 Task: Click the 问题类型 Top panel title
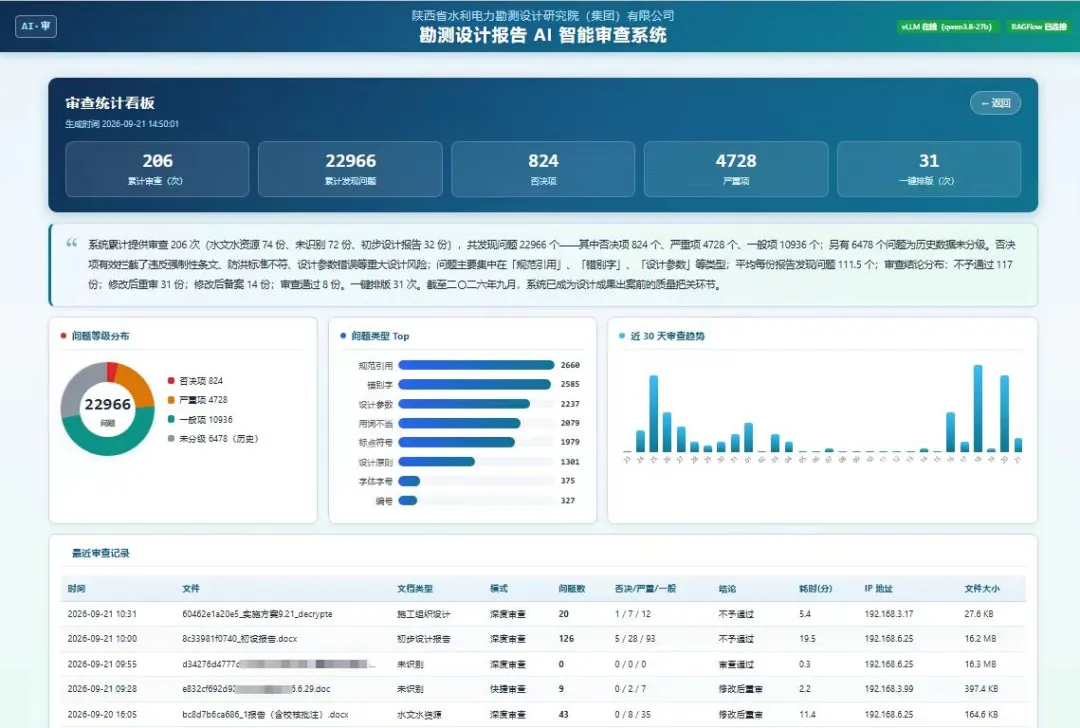point(380,335)
